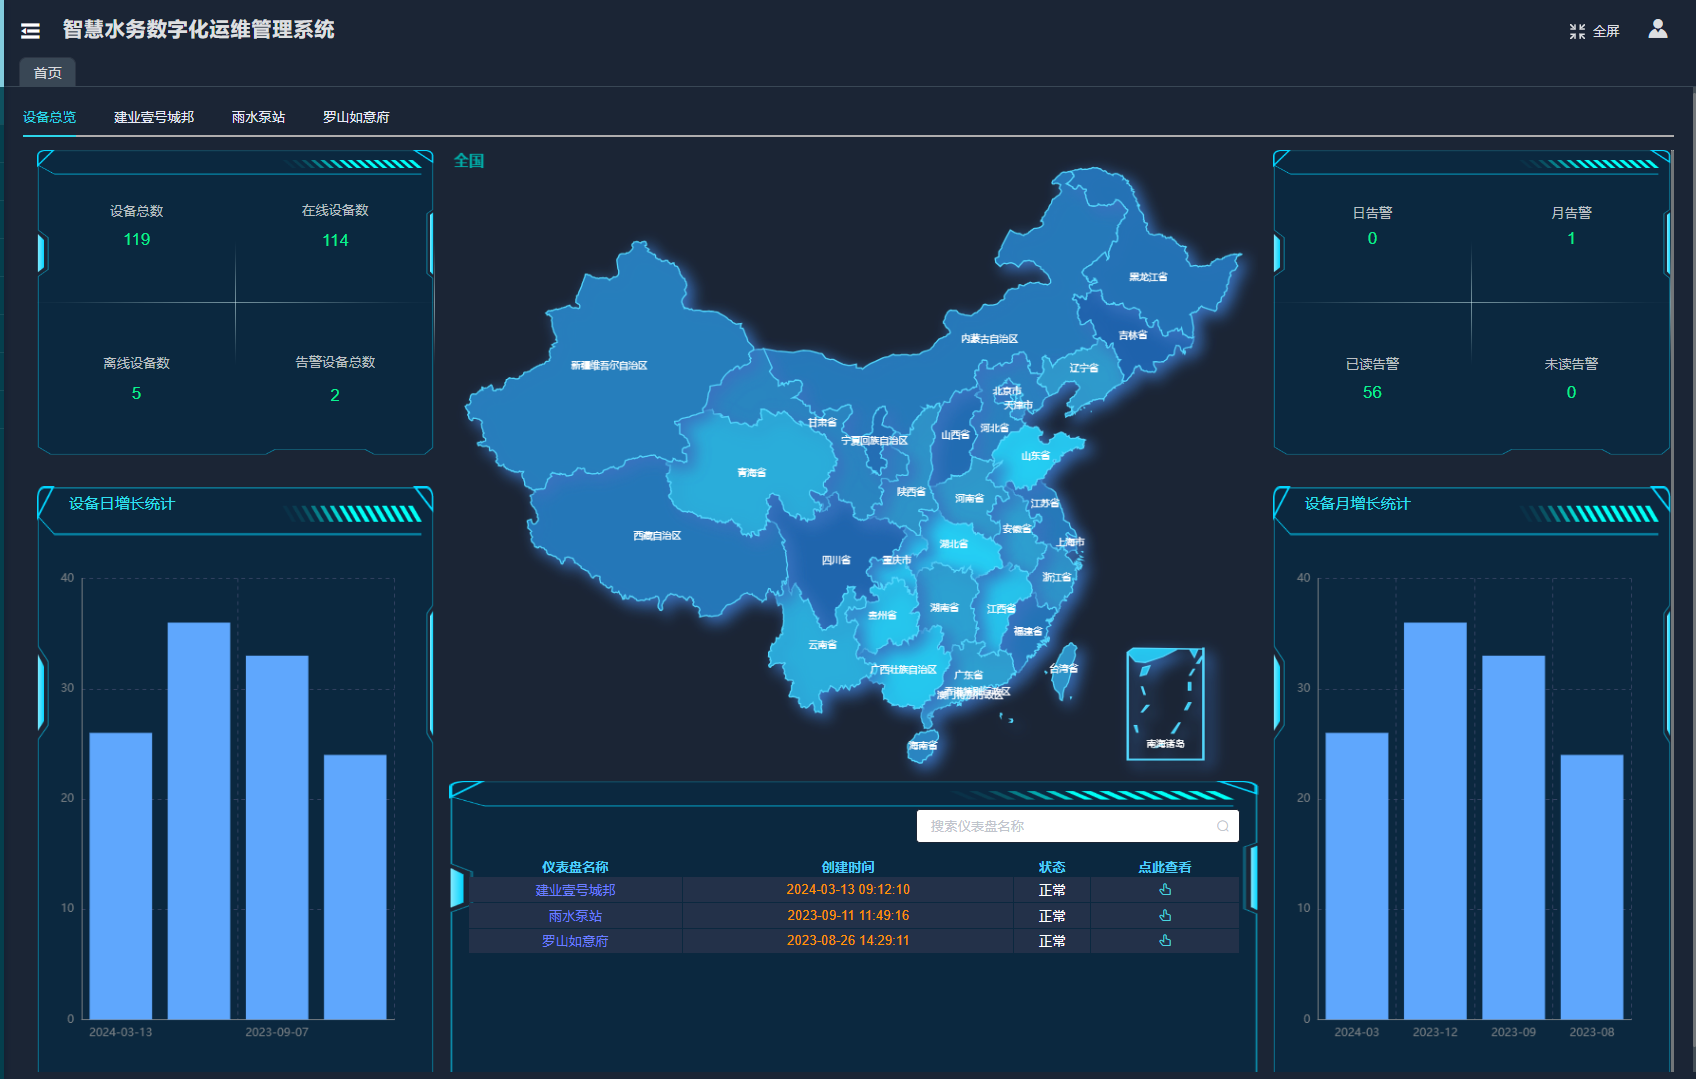The image size is (1696, 1079).
Task: Click 四川省 region on the map
Action: point(836,560)
